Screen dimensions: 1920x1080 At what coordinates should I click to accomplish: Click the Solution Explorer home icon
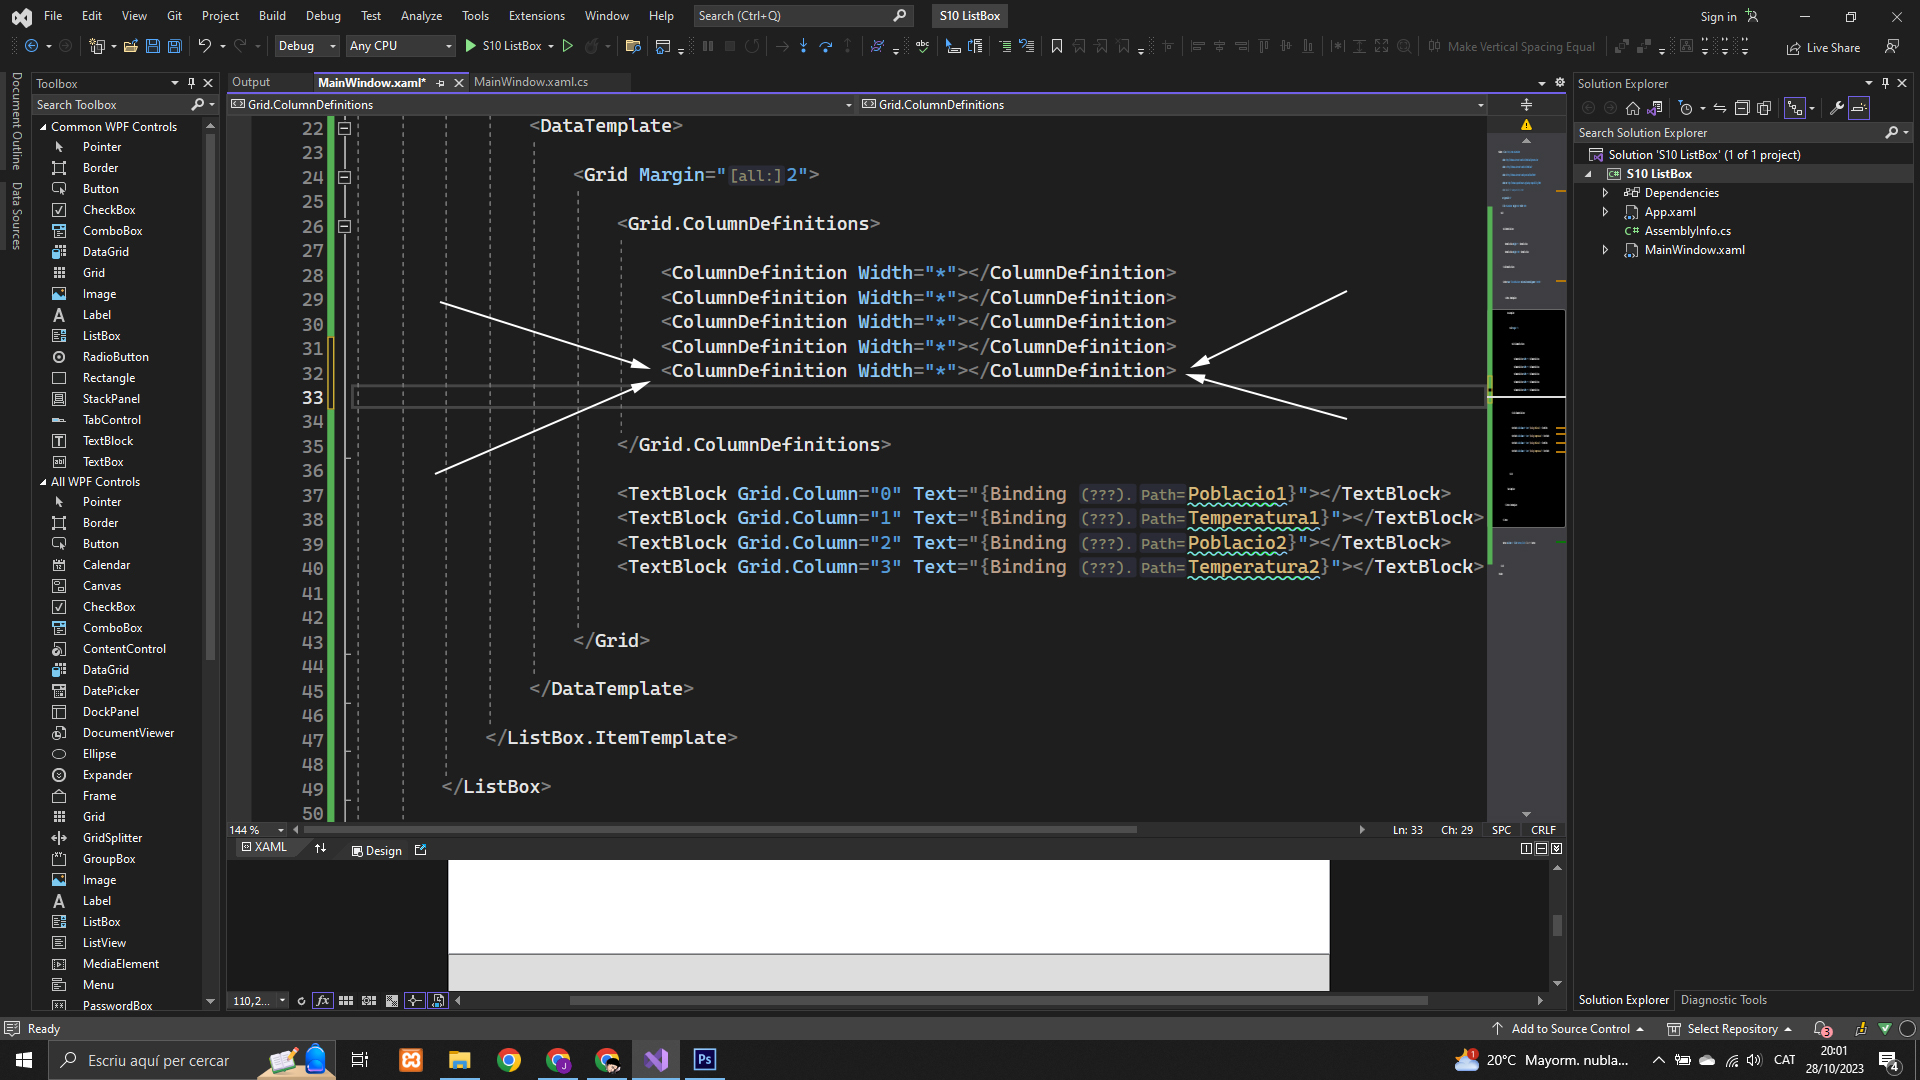tap(1633, 108)
